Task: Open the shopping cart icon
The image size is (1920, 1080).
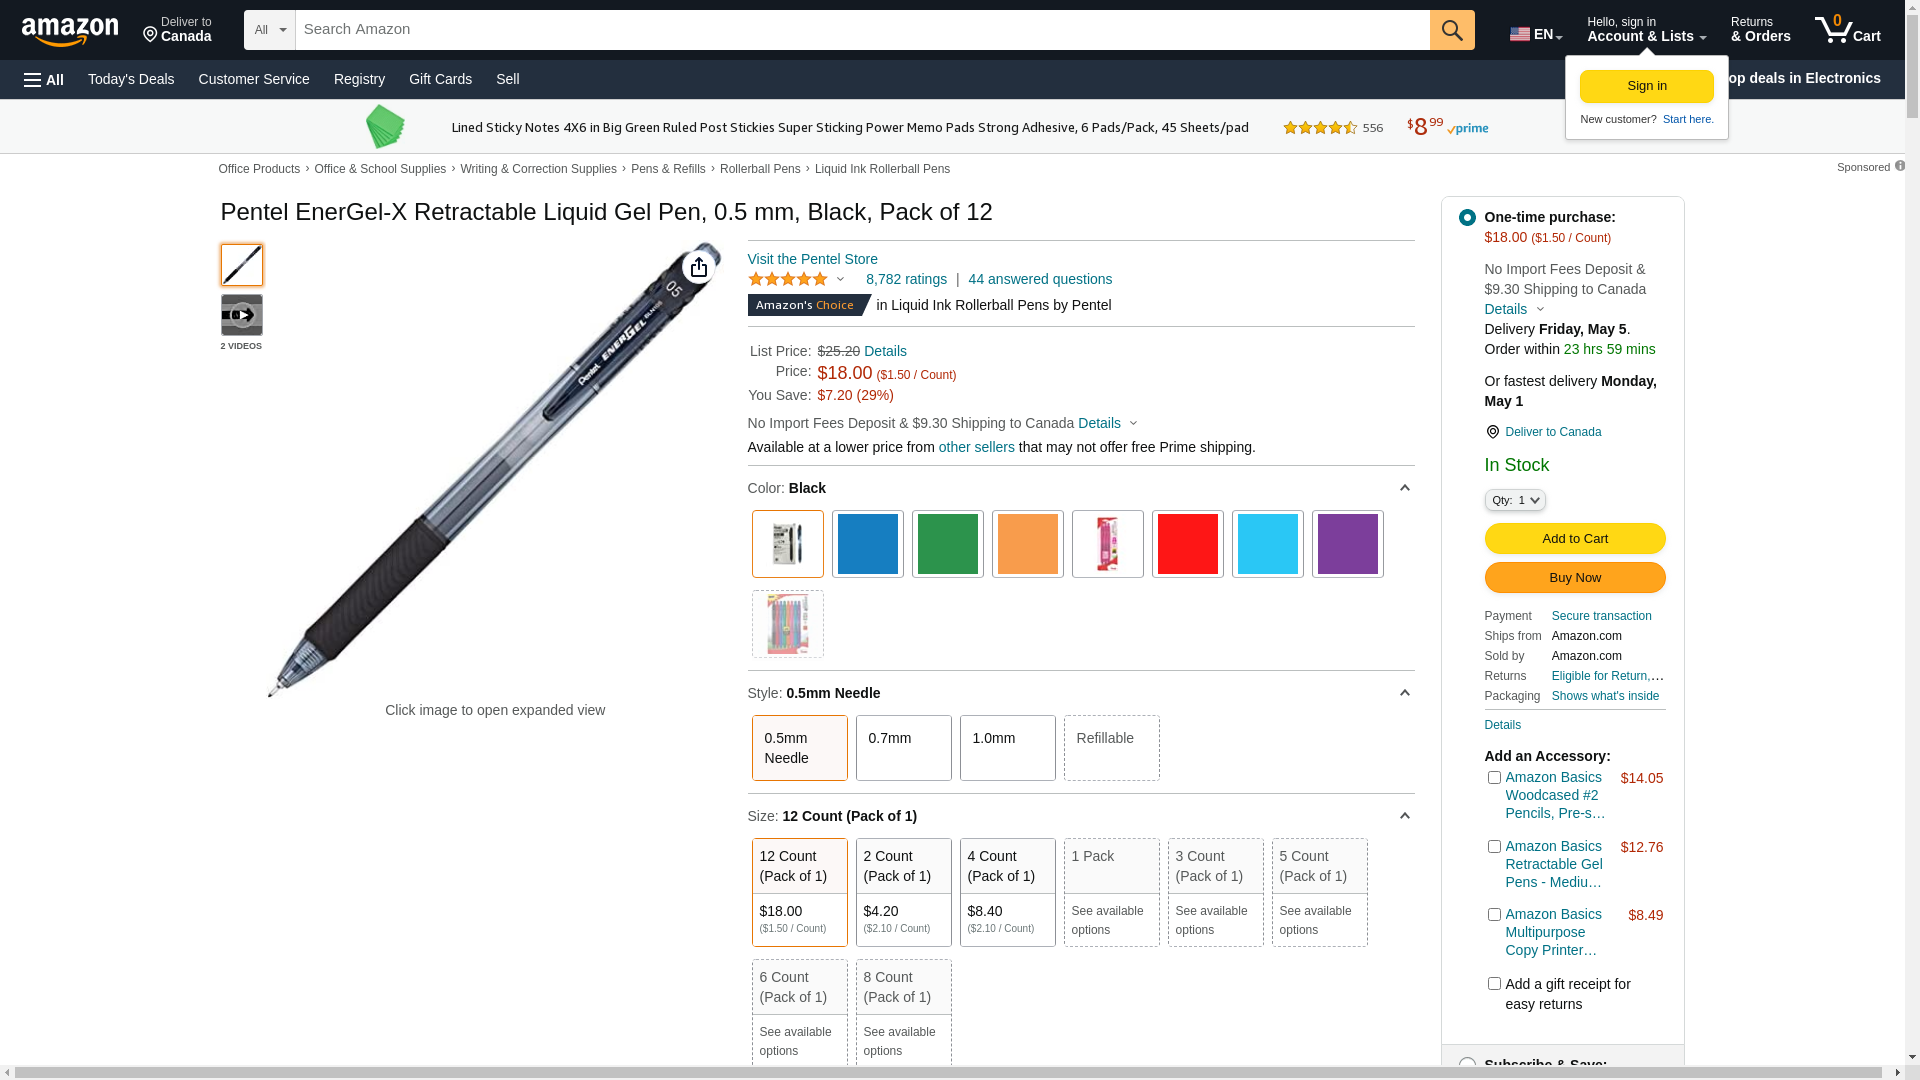Action: click(x=1846, y=30)
